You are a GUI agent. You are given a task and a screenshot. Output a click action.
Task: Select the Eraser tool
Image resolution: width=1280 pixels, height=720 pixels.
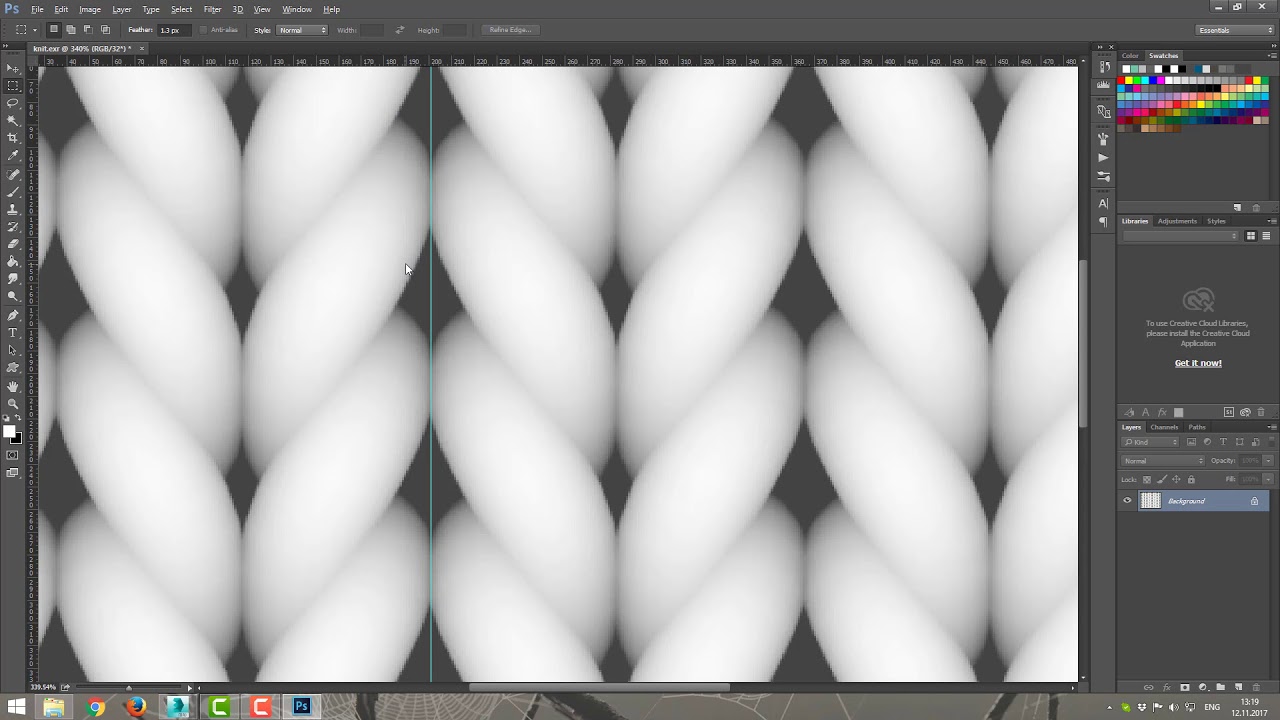coord(13,244)
